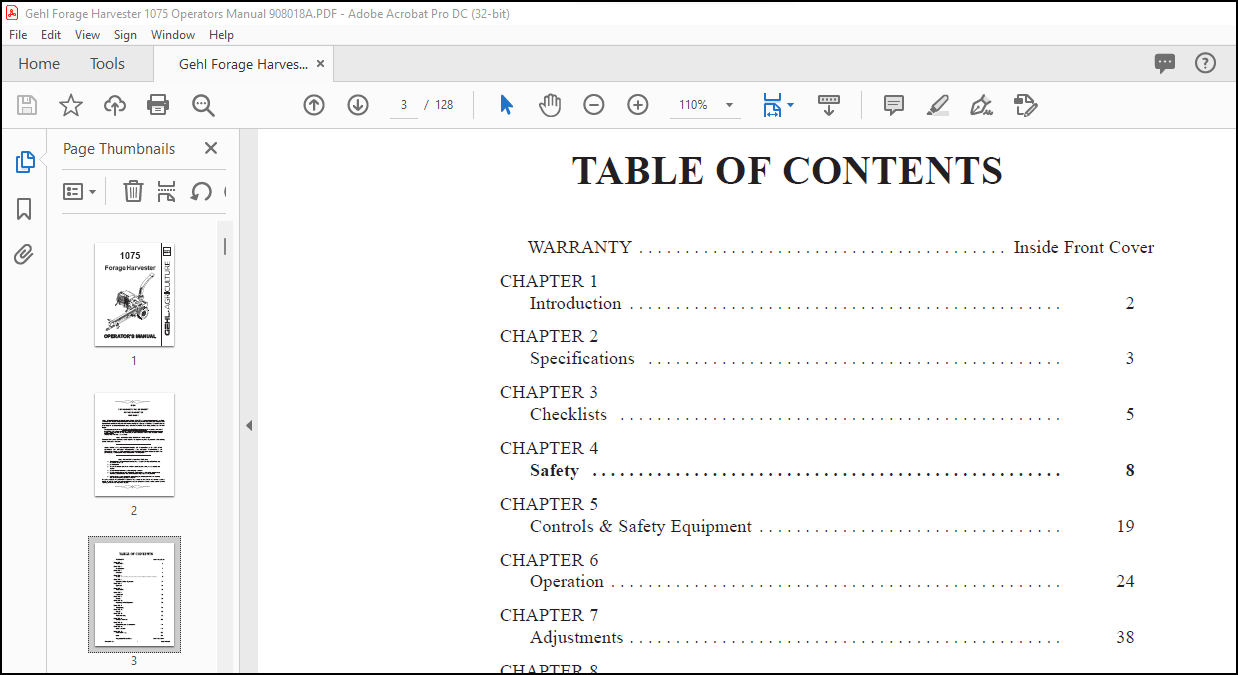
Task: Add a sticky note comment
Action: pos(894,105)
